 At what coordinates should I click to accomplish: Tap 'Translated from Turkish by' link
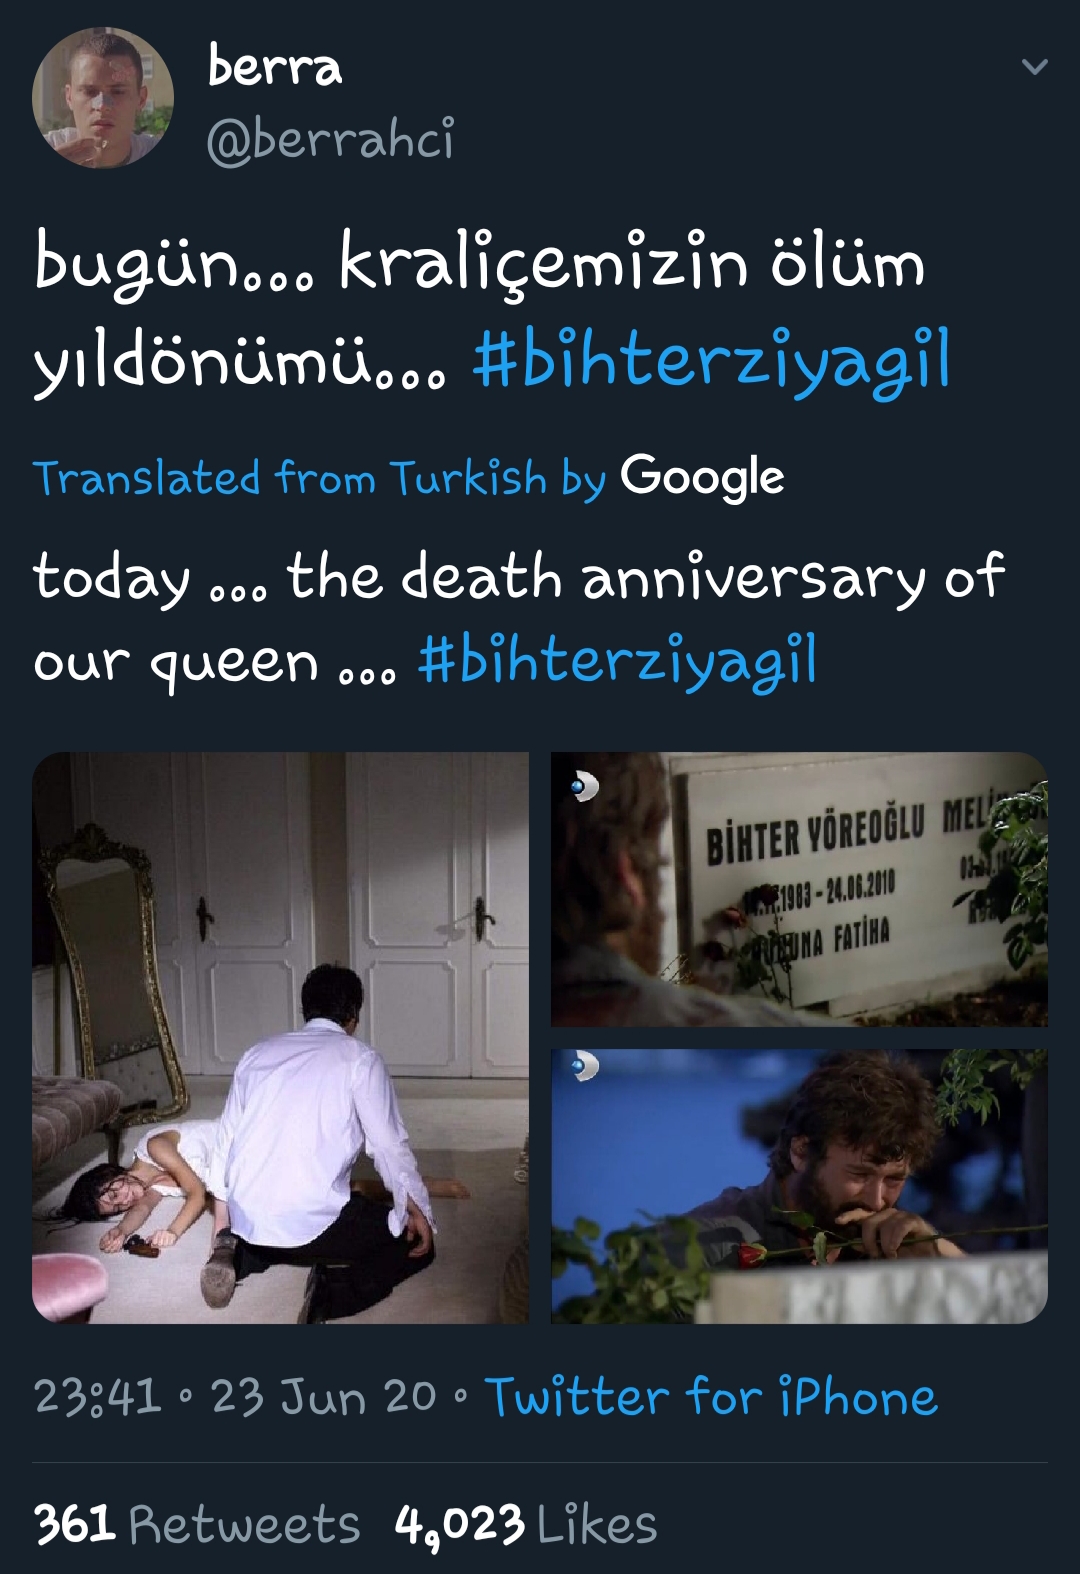click(x=319, y=478)
